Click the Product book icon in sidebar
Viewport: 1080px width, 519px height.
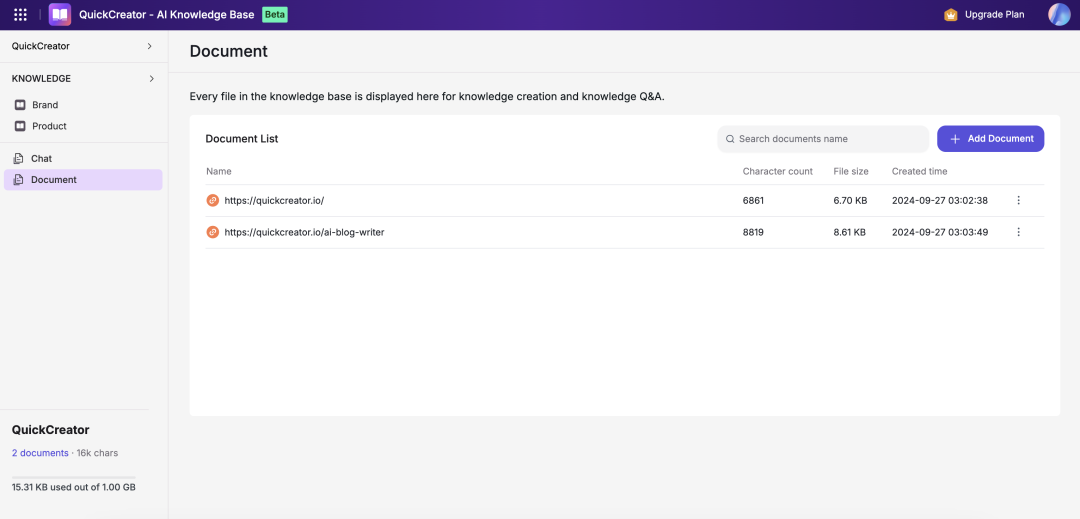[20, 126]
